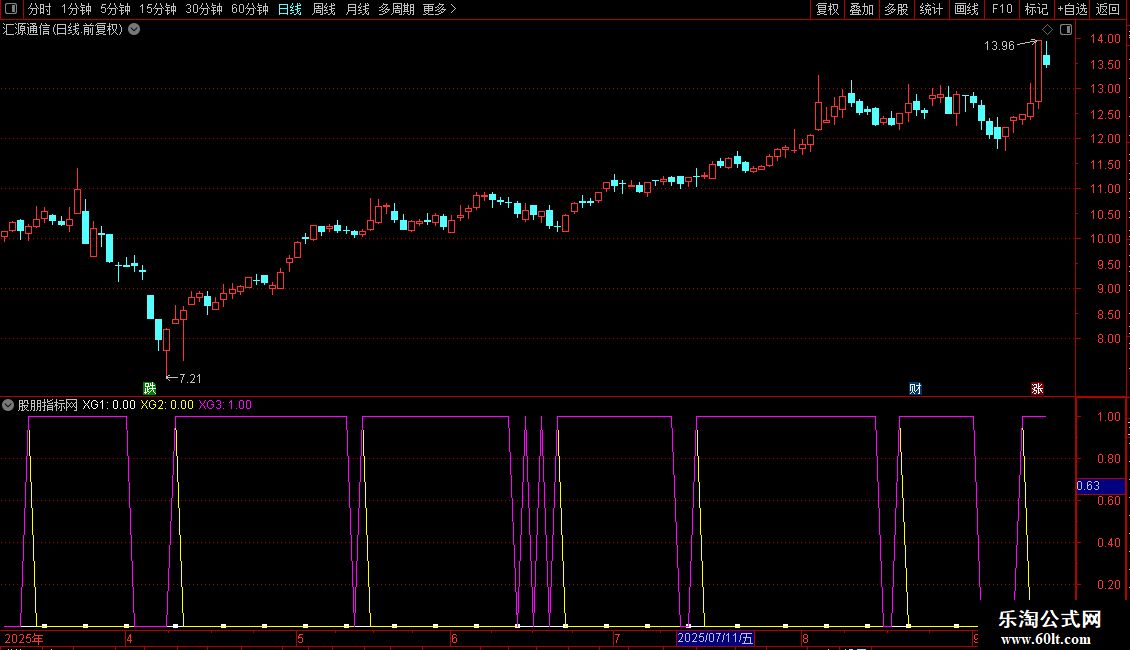1130x650 pixels.
Task: Select the 30分钟 period
Action: tap(204, 9)
